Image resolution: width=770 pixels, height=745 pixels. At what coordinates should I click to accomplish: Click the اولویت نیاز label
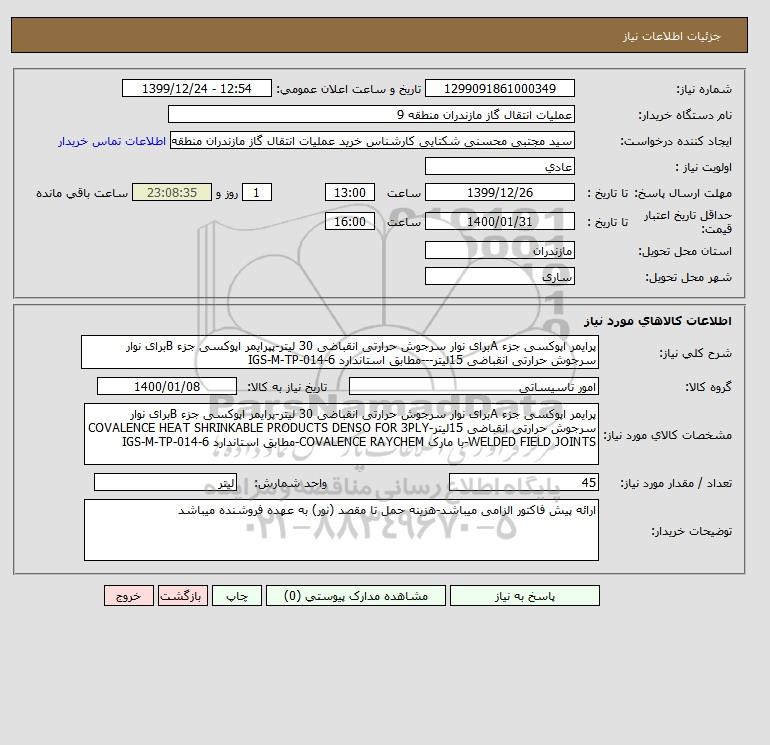(703, 167)
